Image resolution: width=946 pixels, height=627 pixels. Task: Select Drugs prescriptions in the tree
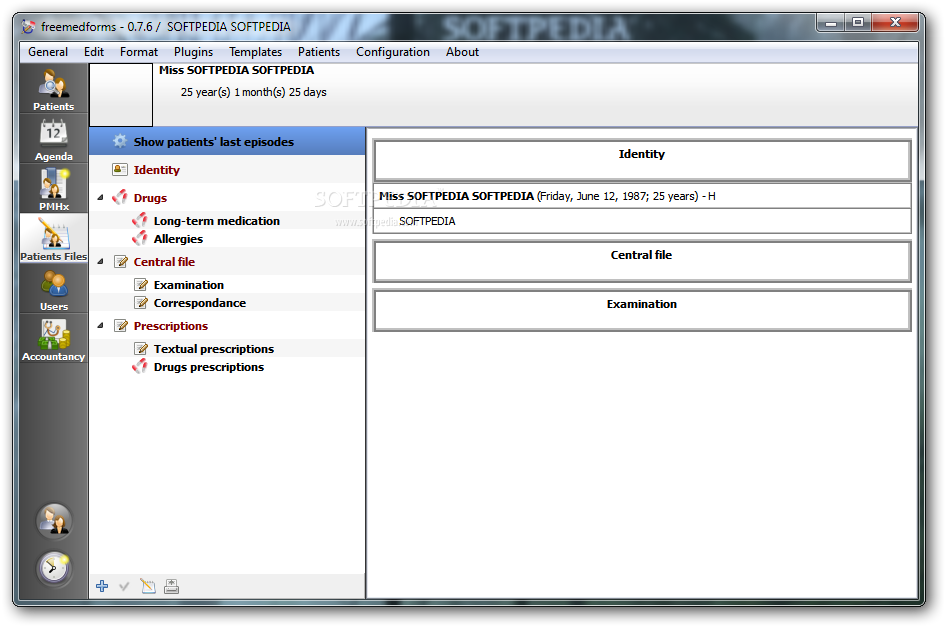[x=209, y=367]
